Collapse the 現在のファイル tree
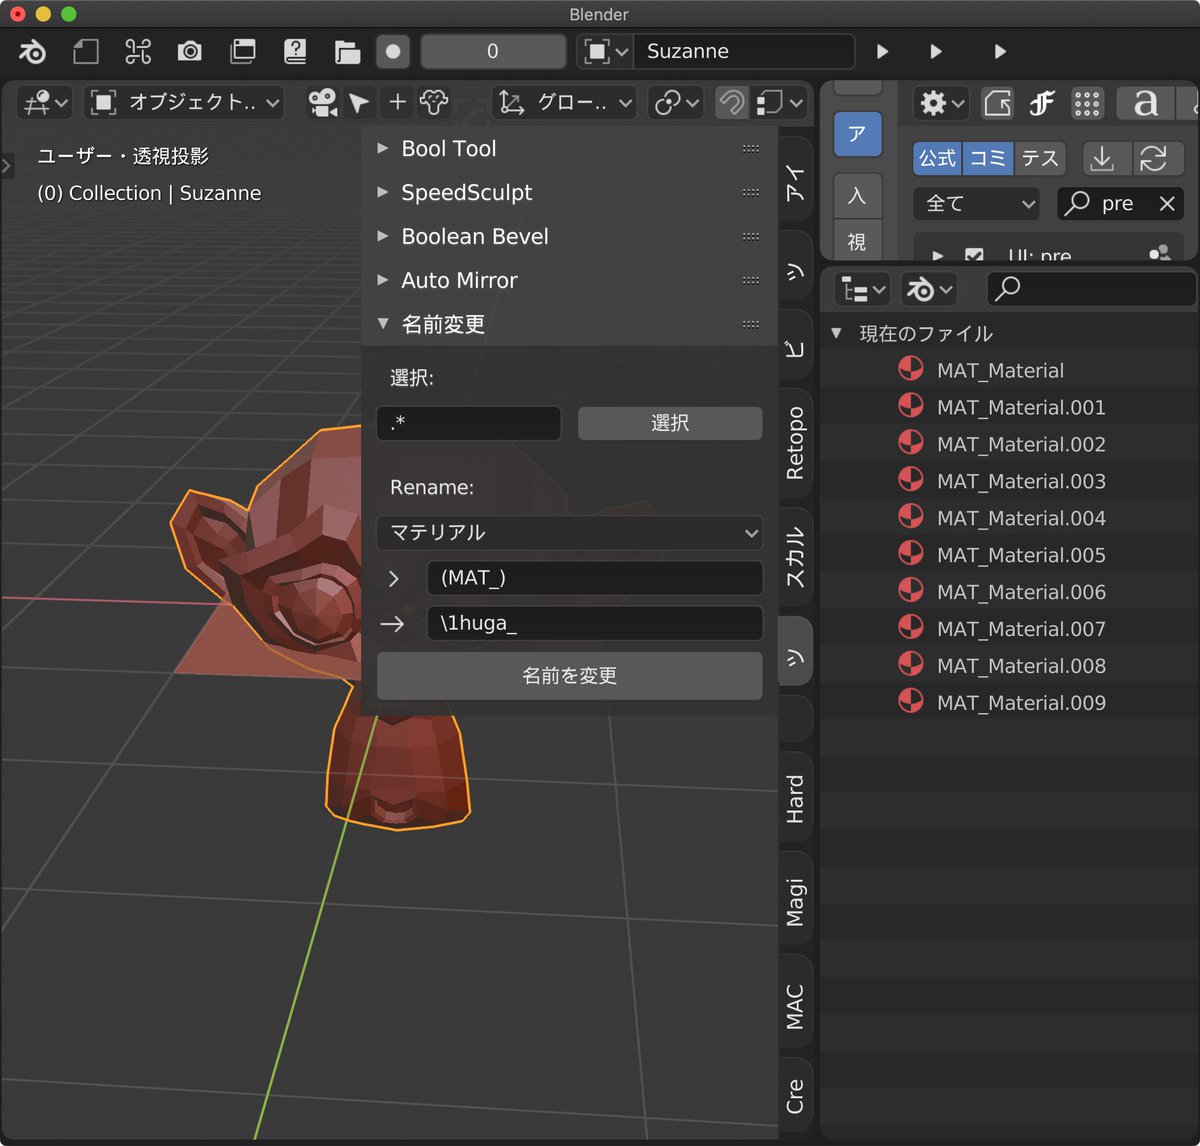This screenshot has width=1200, height=1146. pyautogui.click(x=837, y=333)
